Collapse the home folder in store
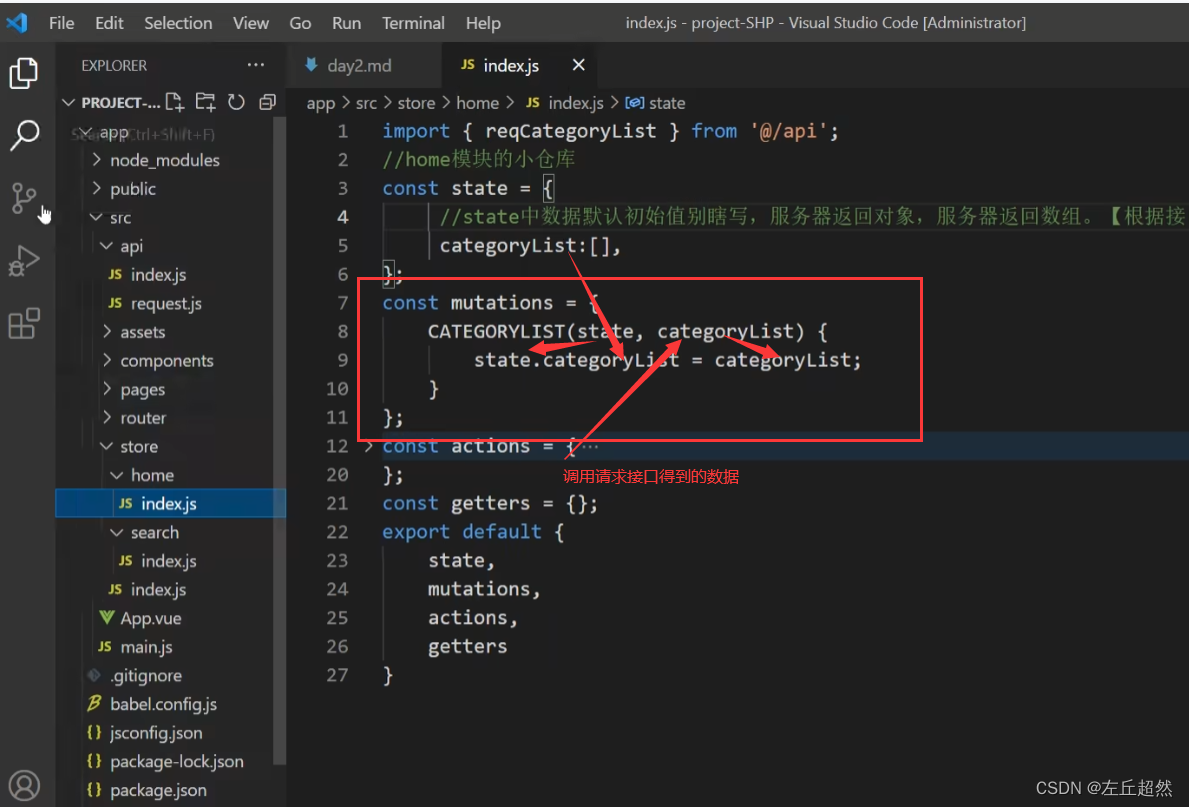 (x=117, y=476)
